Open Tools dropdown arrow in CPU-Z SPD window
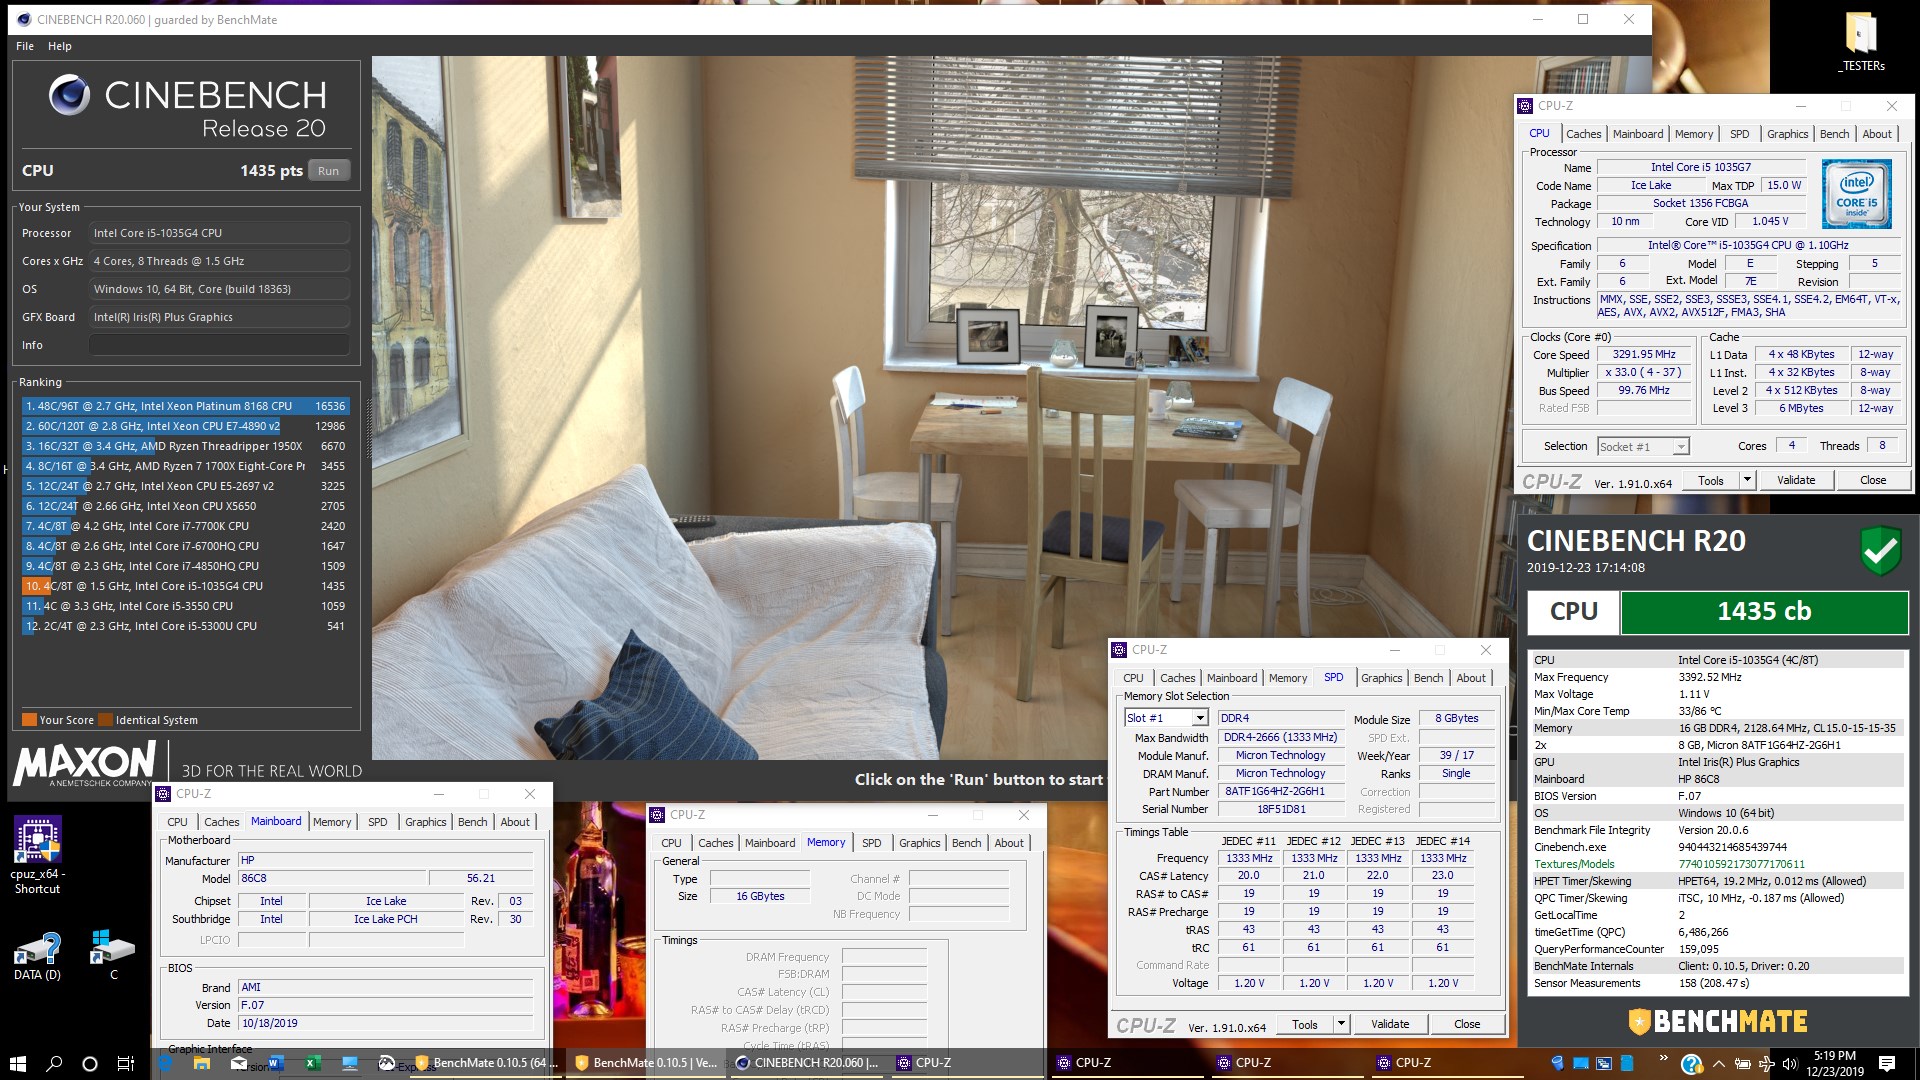 click(1341, 1024)
